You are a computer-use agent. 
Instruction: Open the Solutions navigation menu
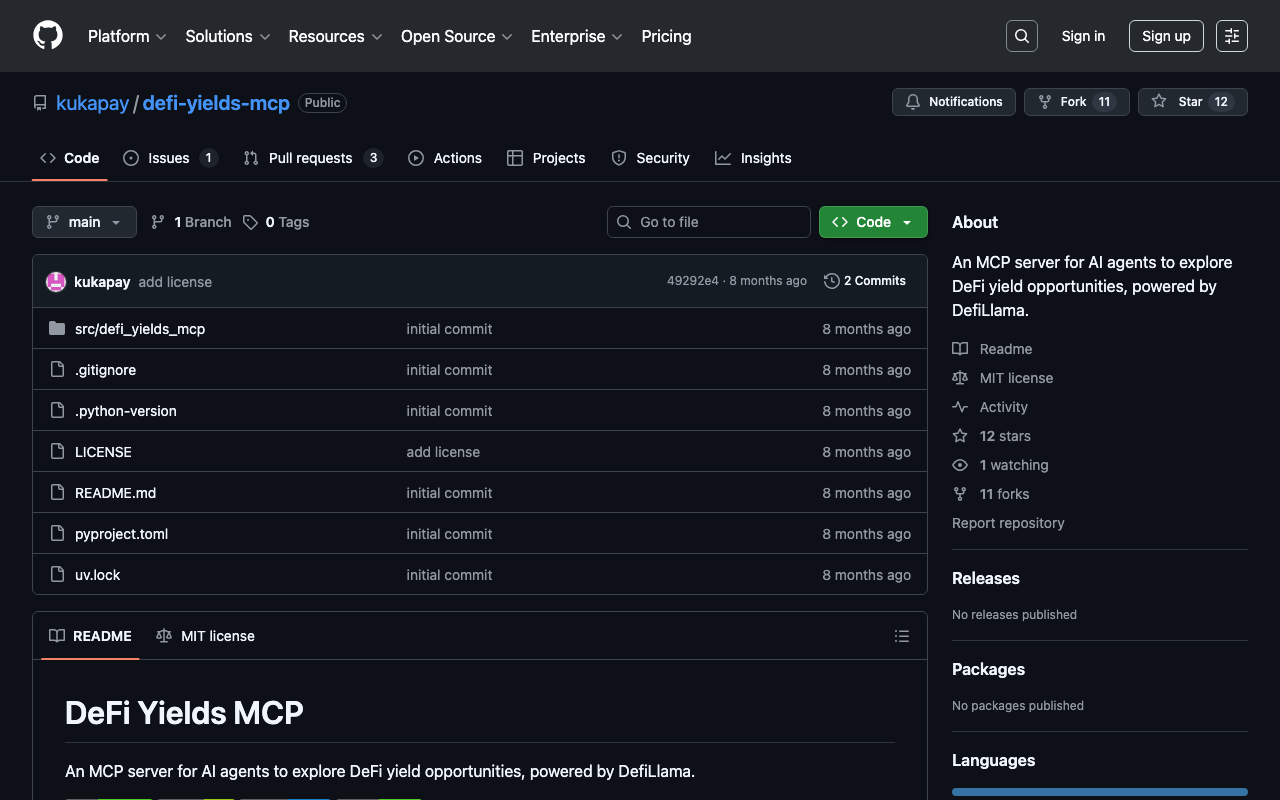click(x=227, y=36)
